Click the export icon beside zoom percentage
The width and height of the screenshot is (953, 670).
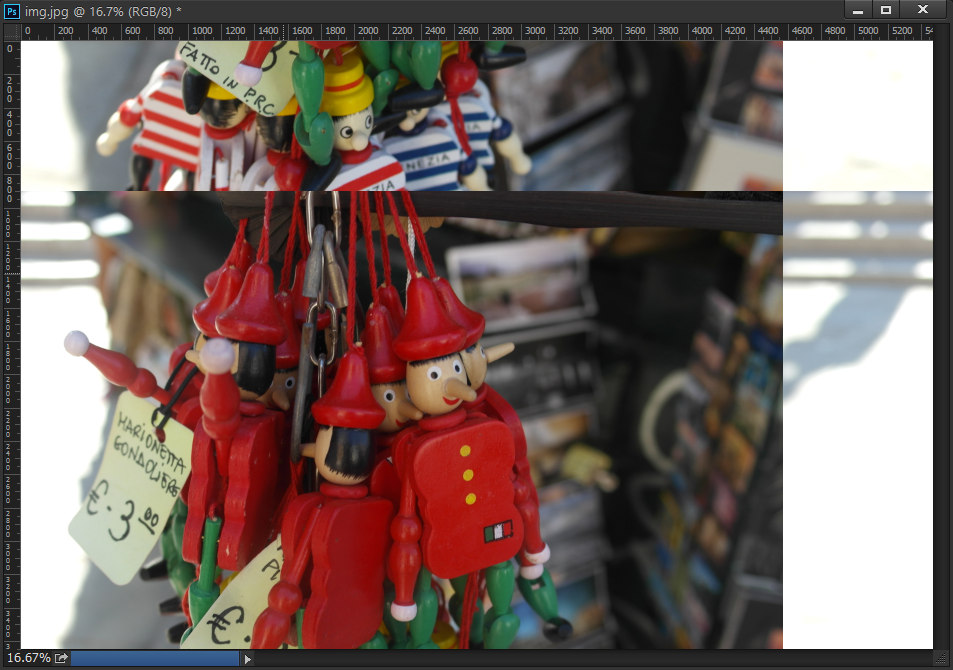click(x=62, y=658)
